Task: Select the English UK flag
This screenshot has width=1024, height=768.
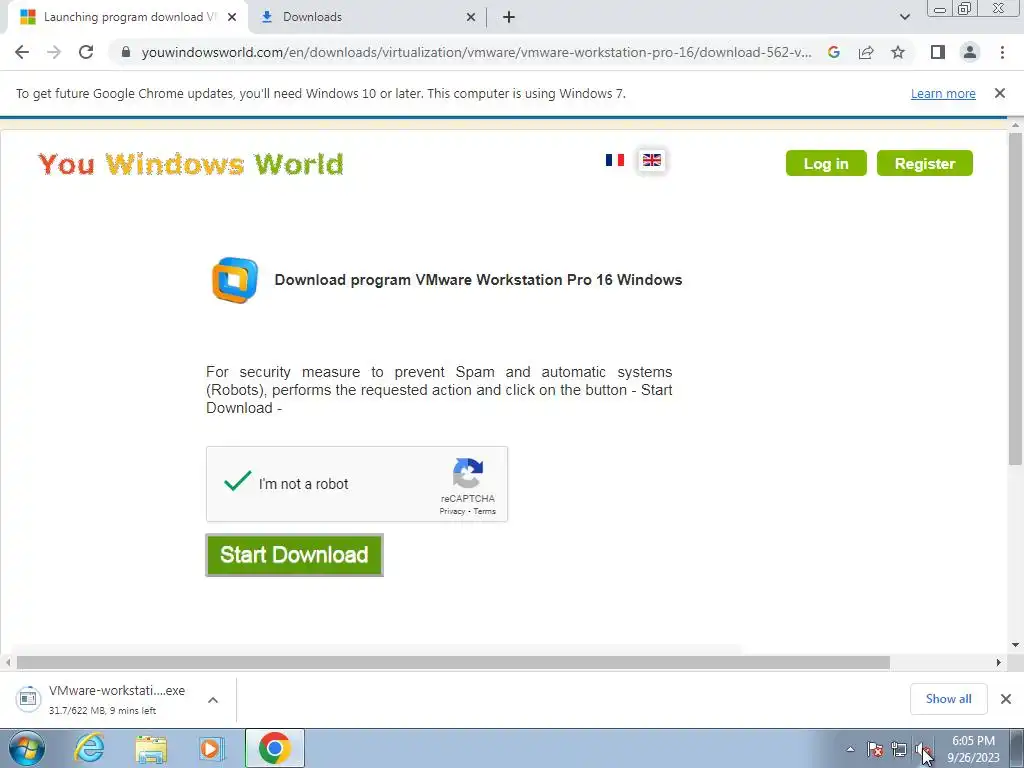Action: coord(652,160)
